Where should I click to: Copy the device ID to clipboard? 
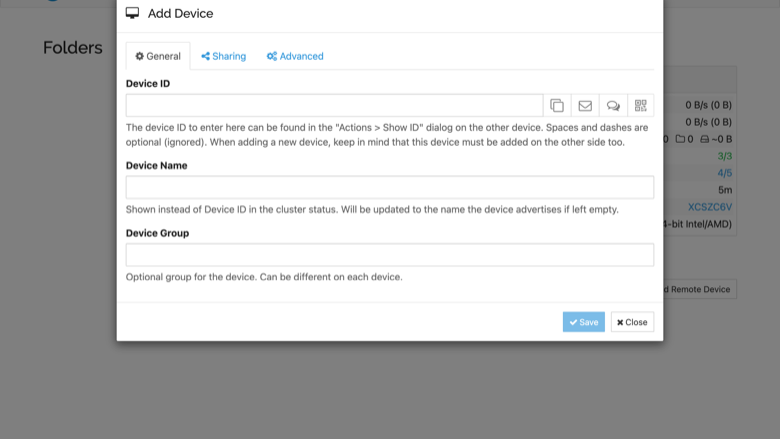[x=557, y=105]
